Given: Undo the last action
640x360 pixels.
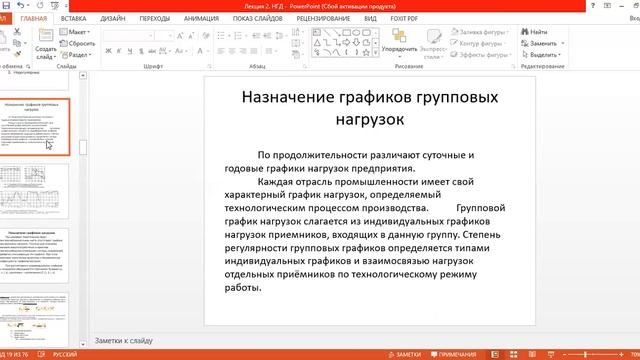Looking at the screenshot, I should point(20,6).
